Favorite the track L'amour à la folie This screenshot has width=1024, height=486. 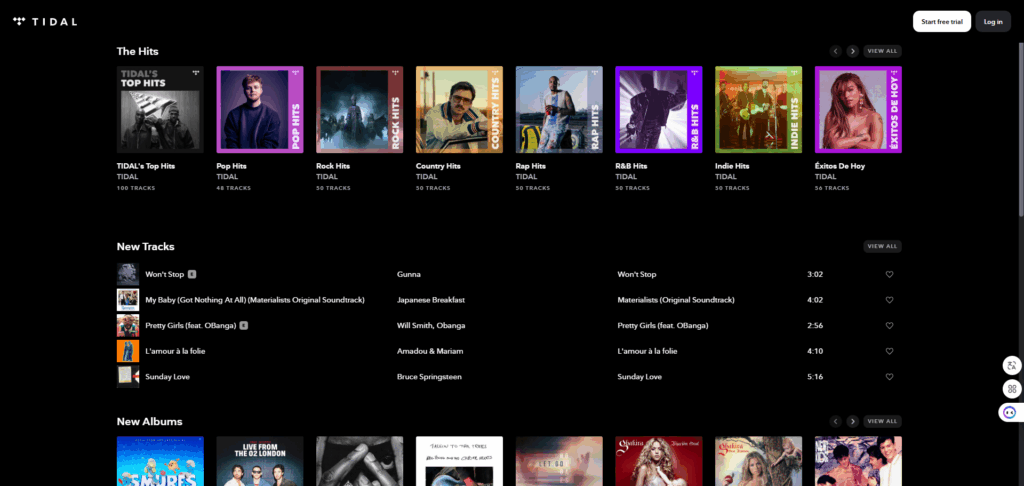889,351
